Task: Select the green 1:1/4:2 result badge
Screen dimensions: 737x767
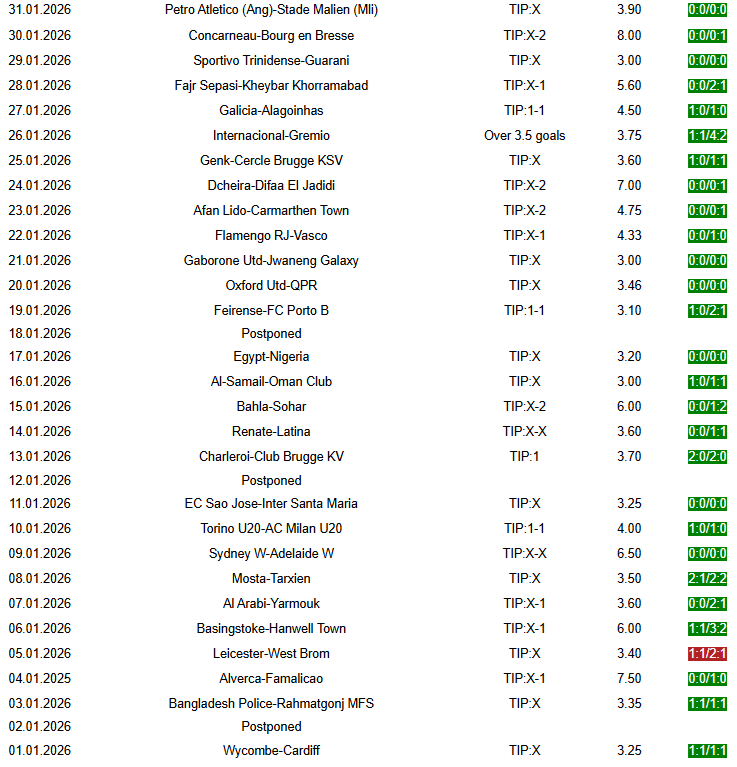Action: [x=707, y=136]
